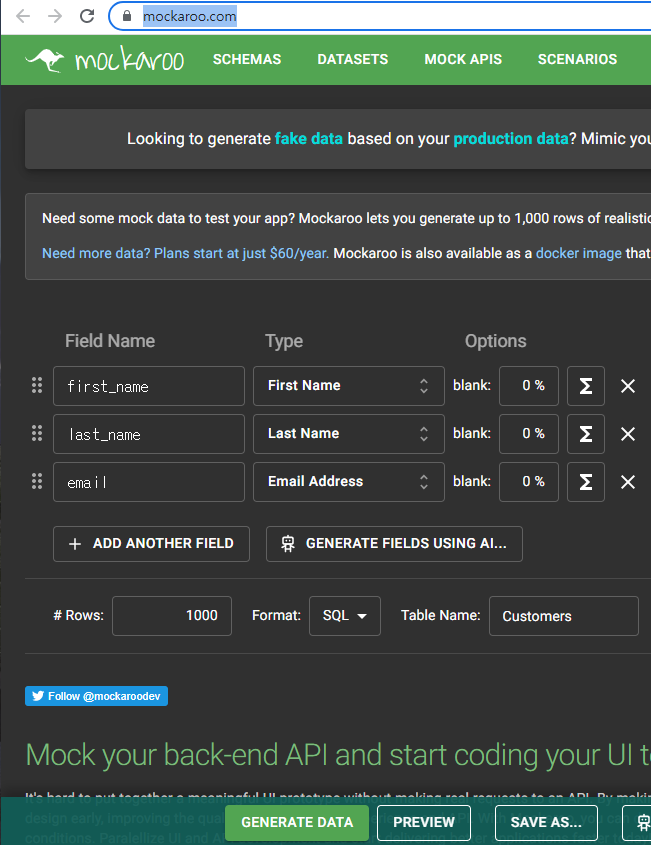Screen dimensions: 651x845
Task: Click Follow @mockaroodev Twitter button
Action: [96, 696]
